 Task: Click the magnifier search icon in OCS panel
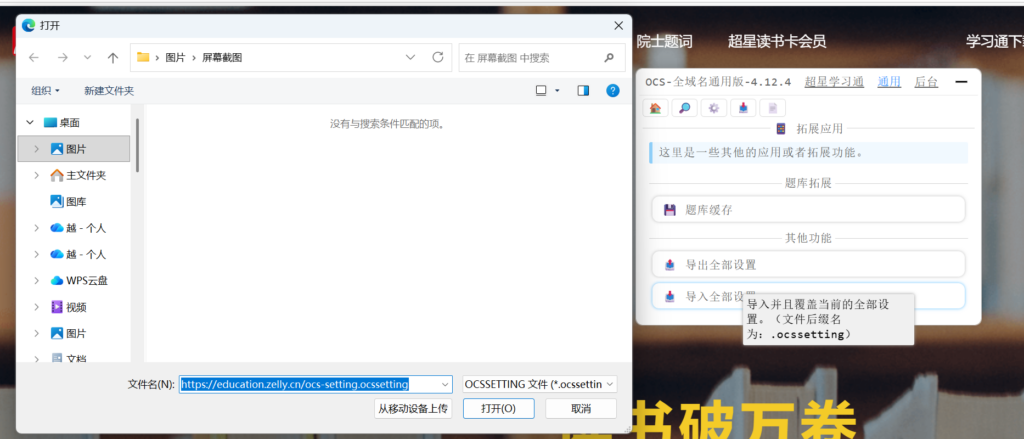point(684,108)
